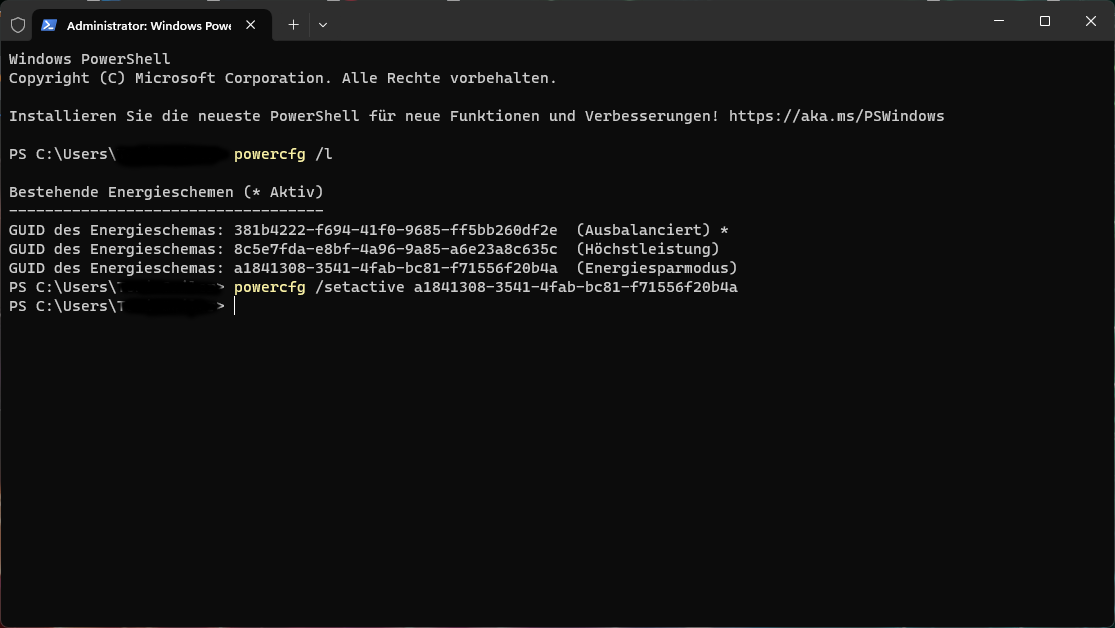The width and height of the screenshot is (1115, 628).
Task: Expand the new tab profile dropdown
Action: click(x=323, y=25)
